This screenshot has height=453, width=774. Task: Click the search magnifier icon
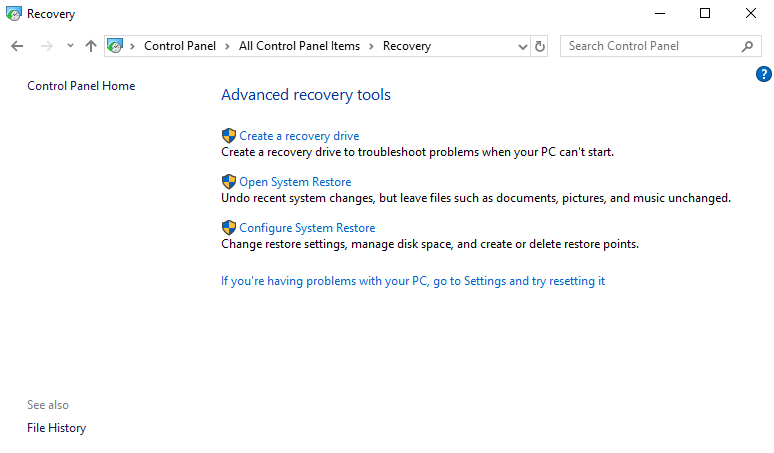click(x=747, y=46)
